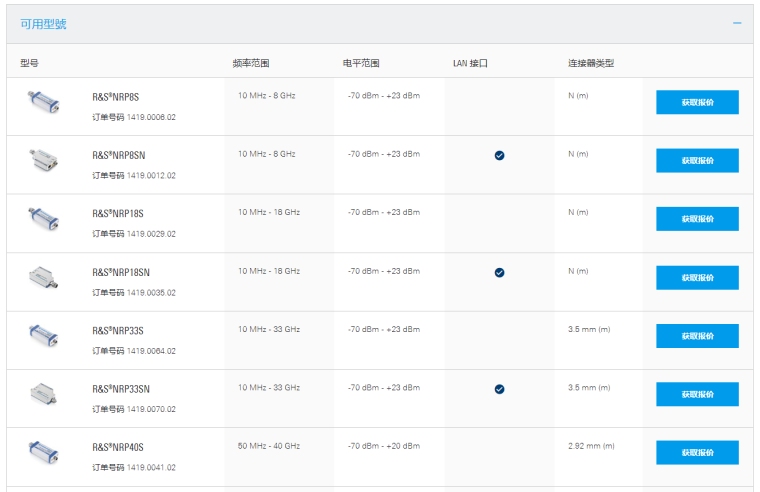Click the R&S NRP33S sensor thumbnail
760x492 pixels.
click(x=43, y=335)
